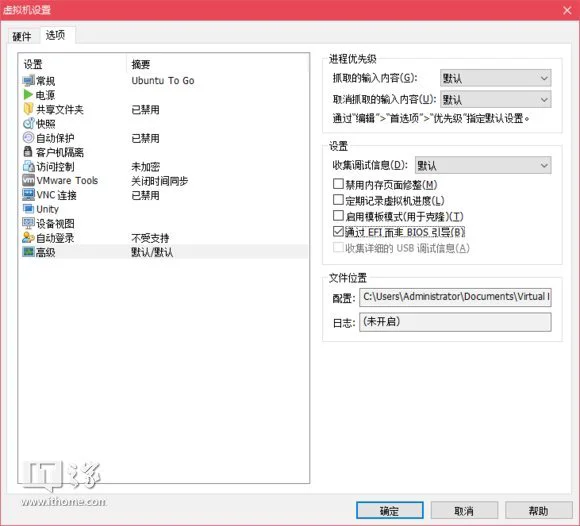Image resolution: width=580 pixels, height=526 pixels.
Task: Open help via 帮助 button
Action: 539,511
